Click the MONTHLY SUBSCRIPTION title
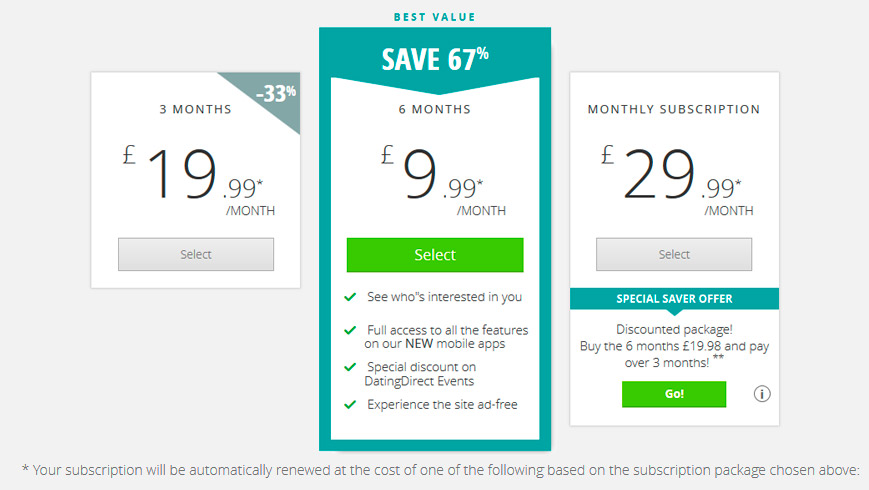The height and width of the screenshot is (490, 869). pyautogui.click(x=674, y=109)
